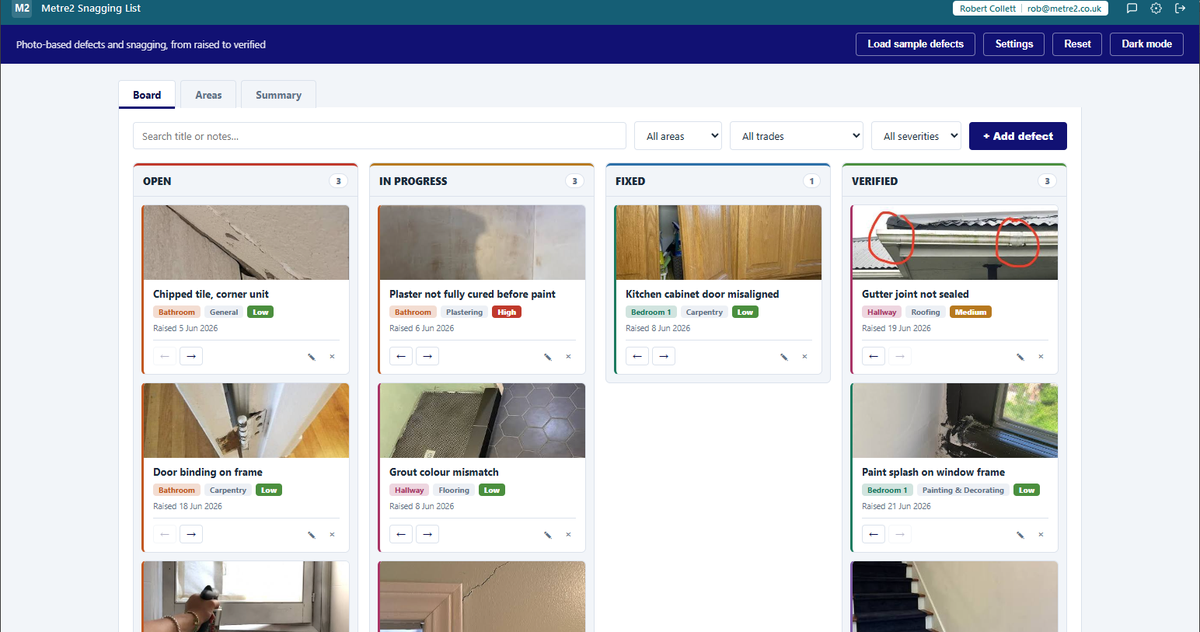Move Kitchen cabinet door card to Verified
This screenshot has height=632, width=1200.
pyautogui.click(x=663, y=356)
